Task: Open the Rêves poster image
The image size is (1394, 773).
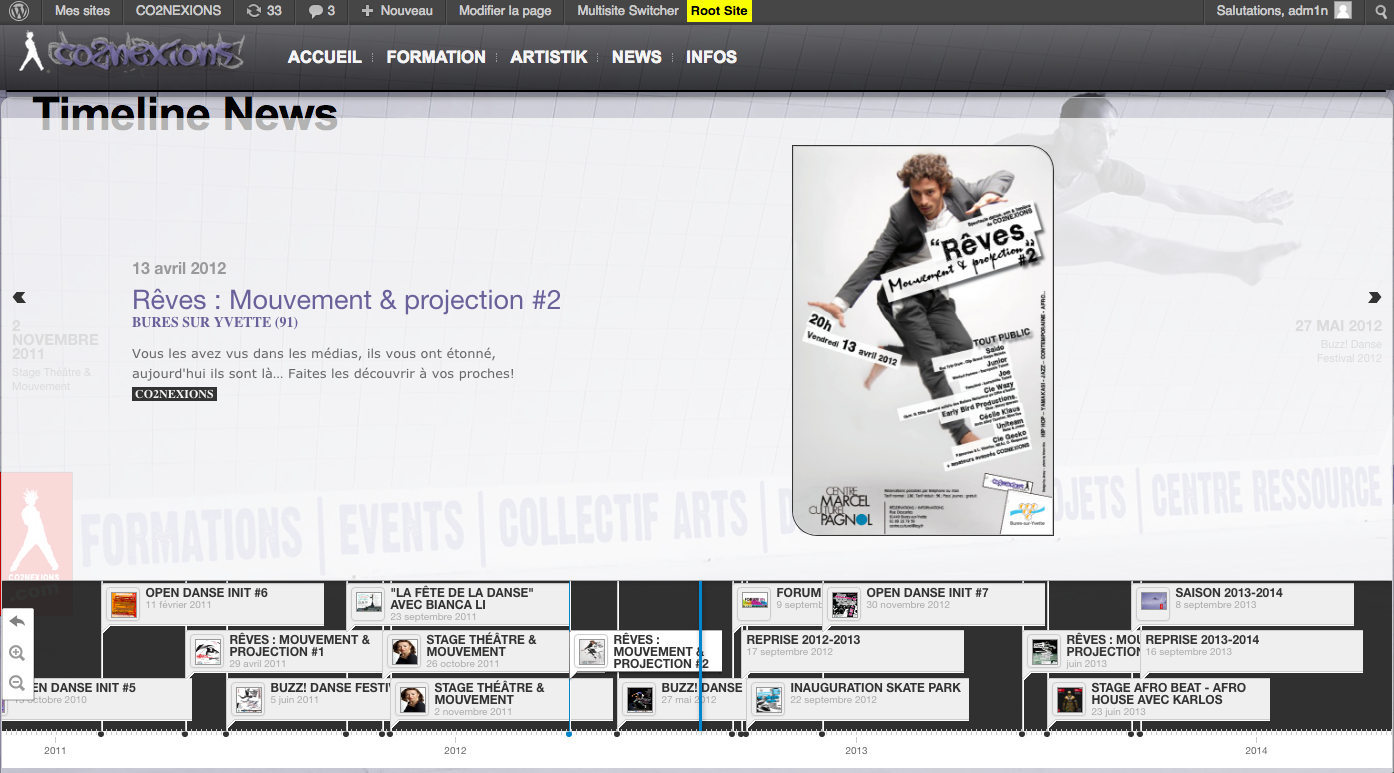Action: [923, 340]
